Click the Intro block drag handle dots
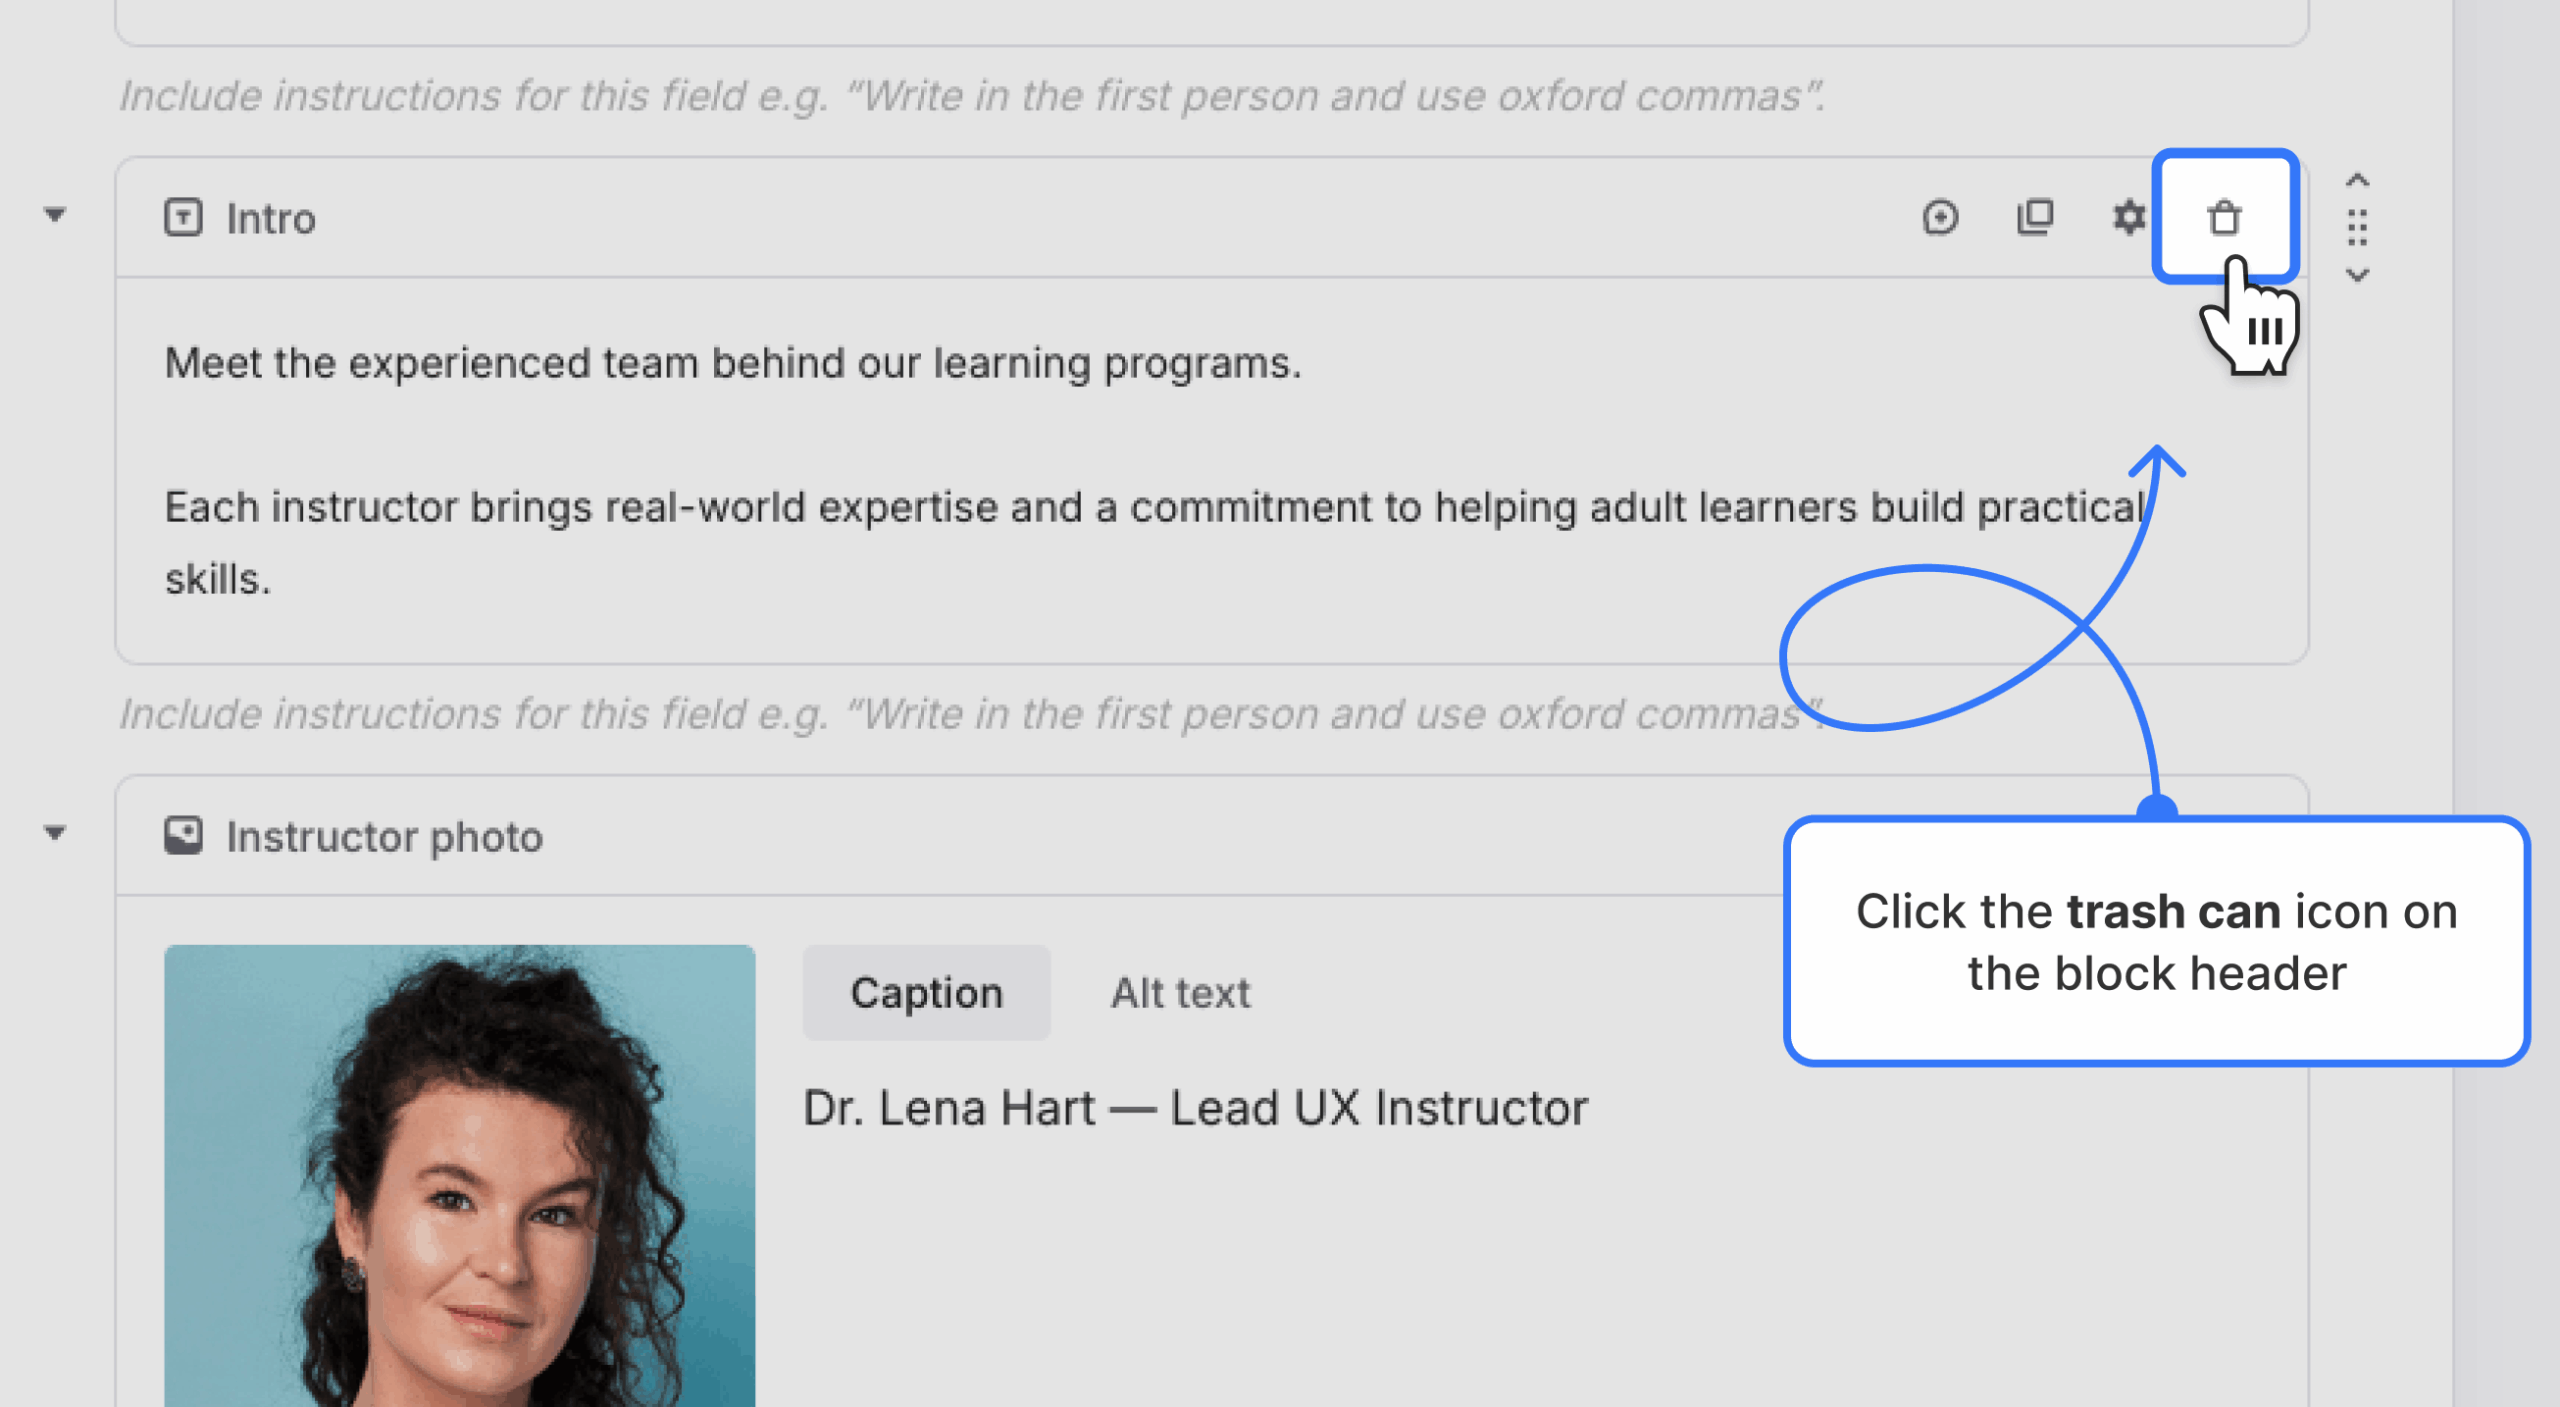 coord(2357,228)
